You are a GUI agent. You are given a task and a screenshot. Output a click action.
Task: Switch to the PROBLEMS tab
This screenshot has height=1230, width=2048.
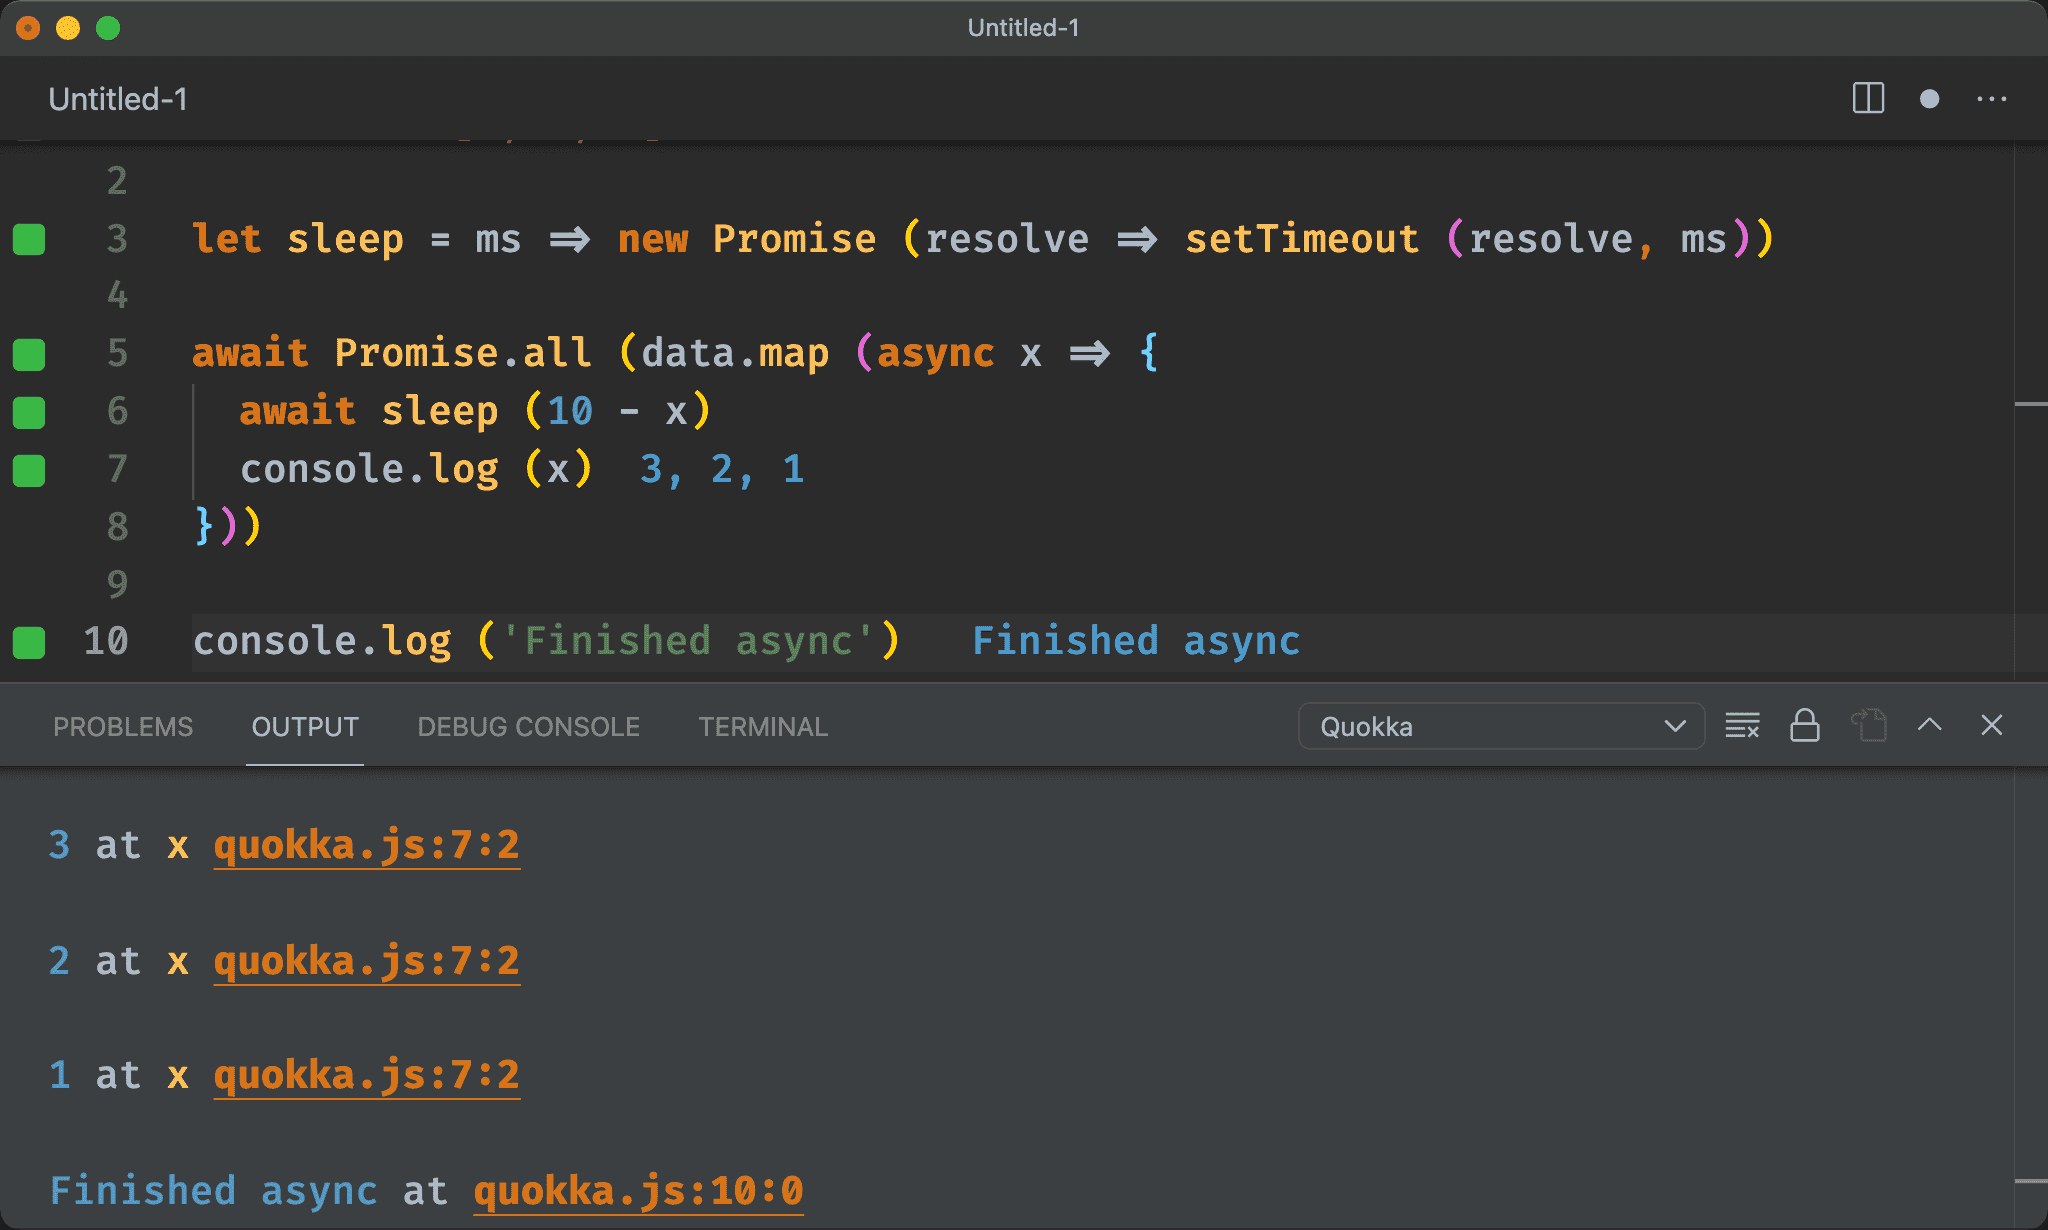122,727
